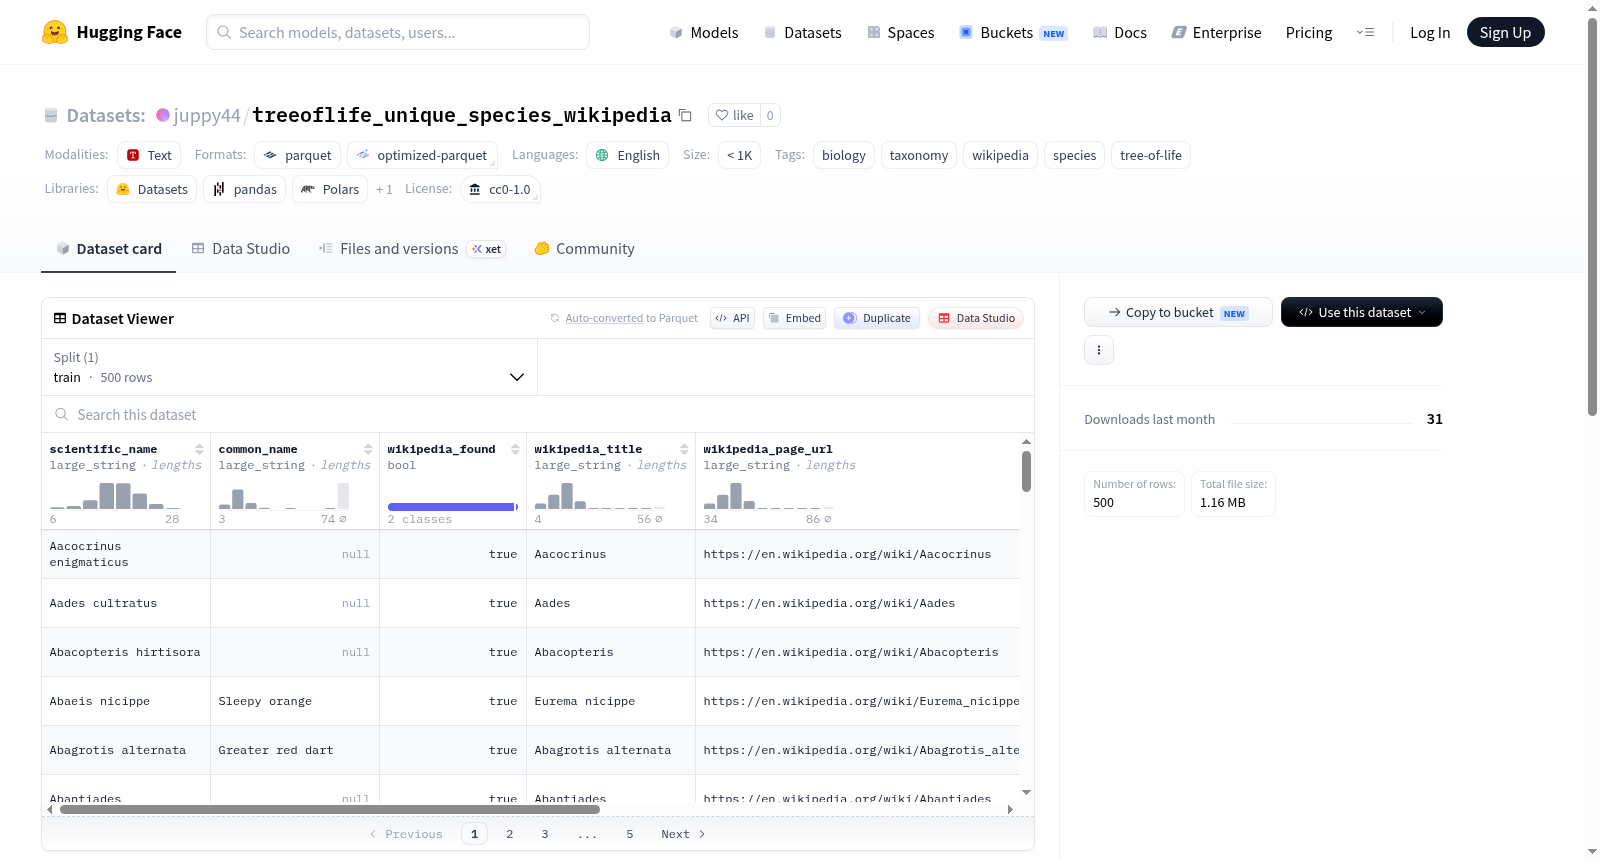The width and height of the screenshot is (1600, 861).
Task: Open the expanded navigation menu icon
Action: click(1365, 32)
